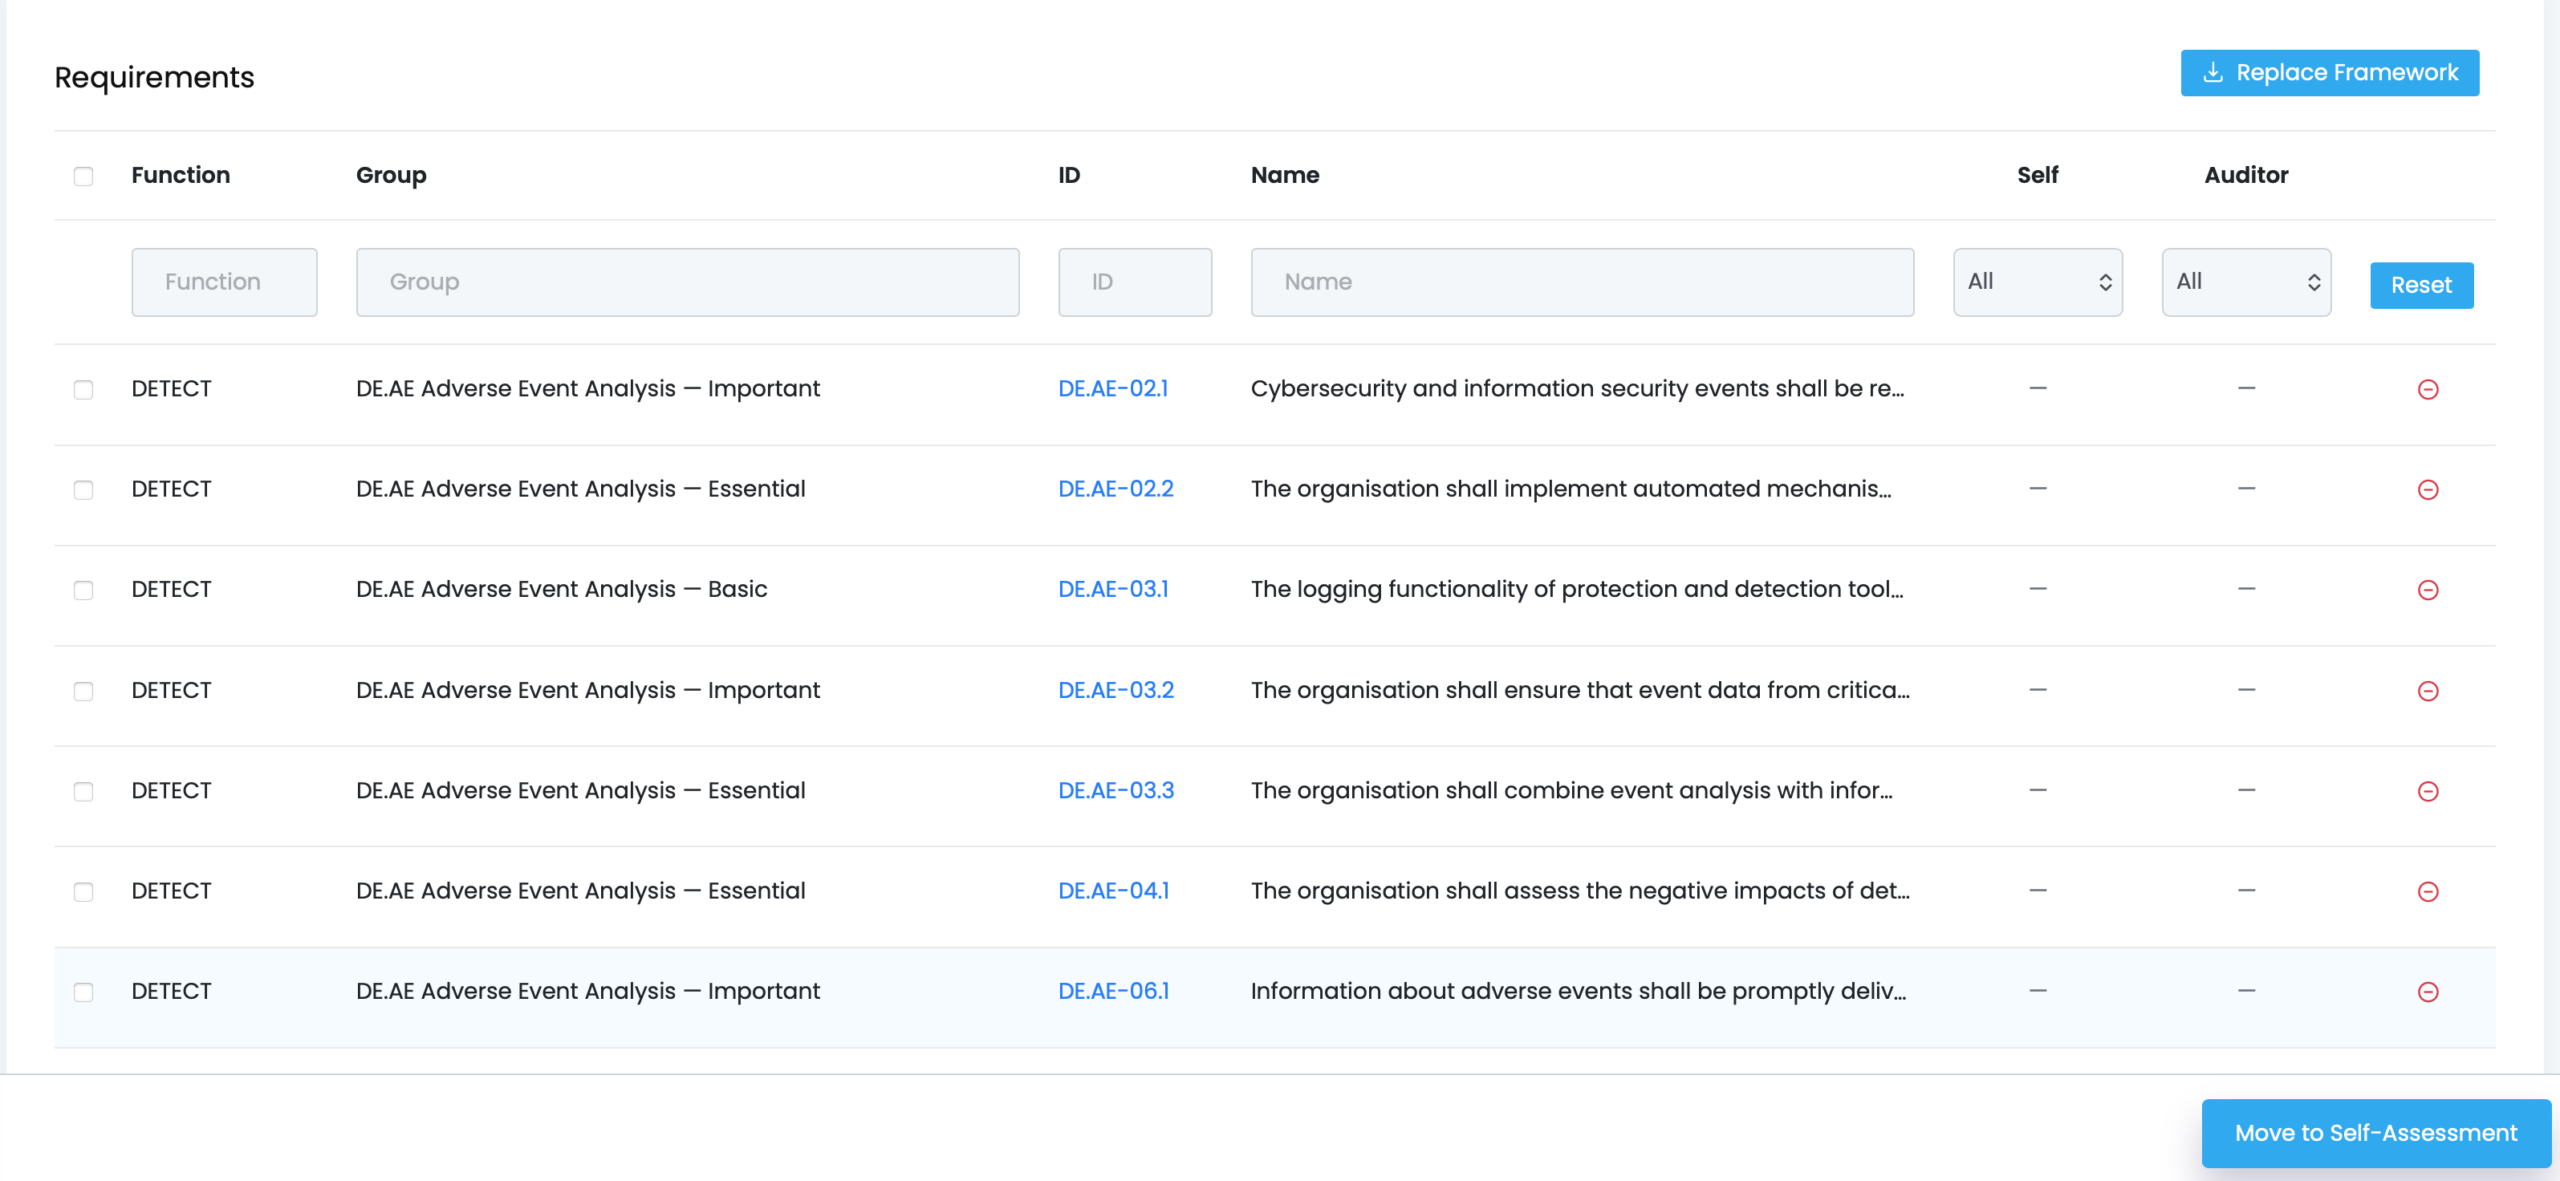This screenshot has height=1181, width=2560.
Task: Click the Reset filters button
Action: pyautogui.click(x=2421, y=285)
